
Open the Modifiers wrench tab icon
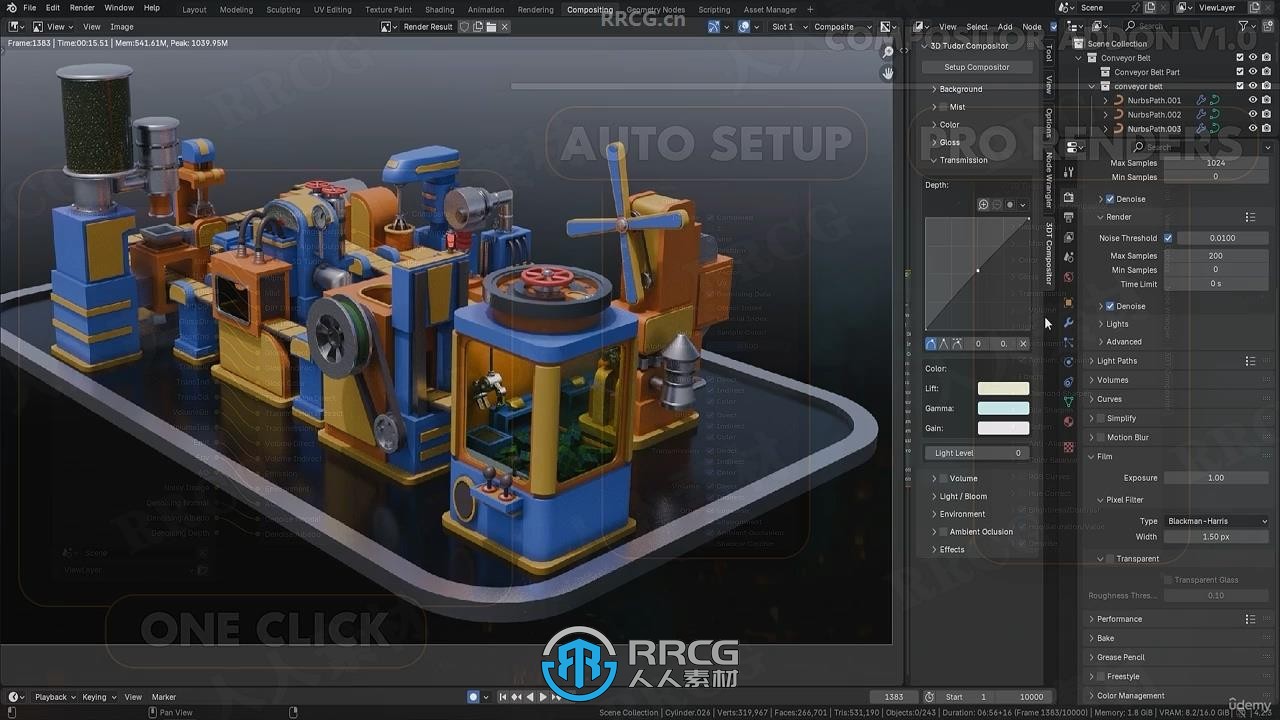tap(1069, 322)
